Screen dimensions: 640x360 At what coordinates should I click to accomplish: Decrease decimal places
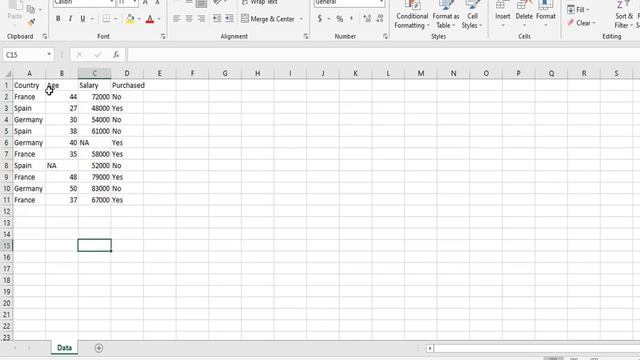pyautogui.click(x=380, y=19)
